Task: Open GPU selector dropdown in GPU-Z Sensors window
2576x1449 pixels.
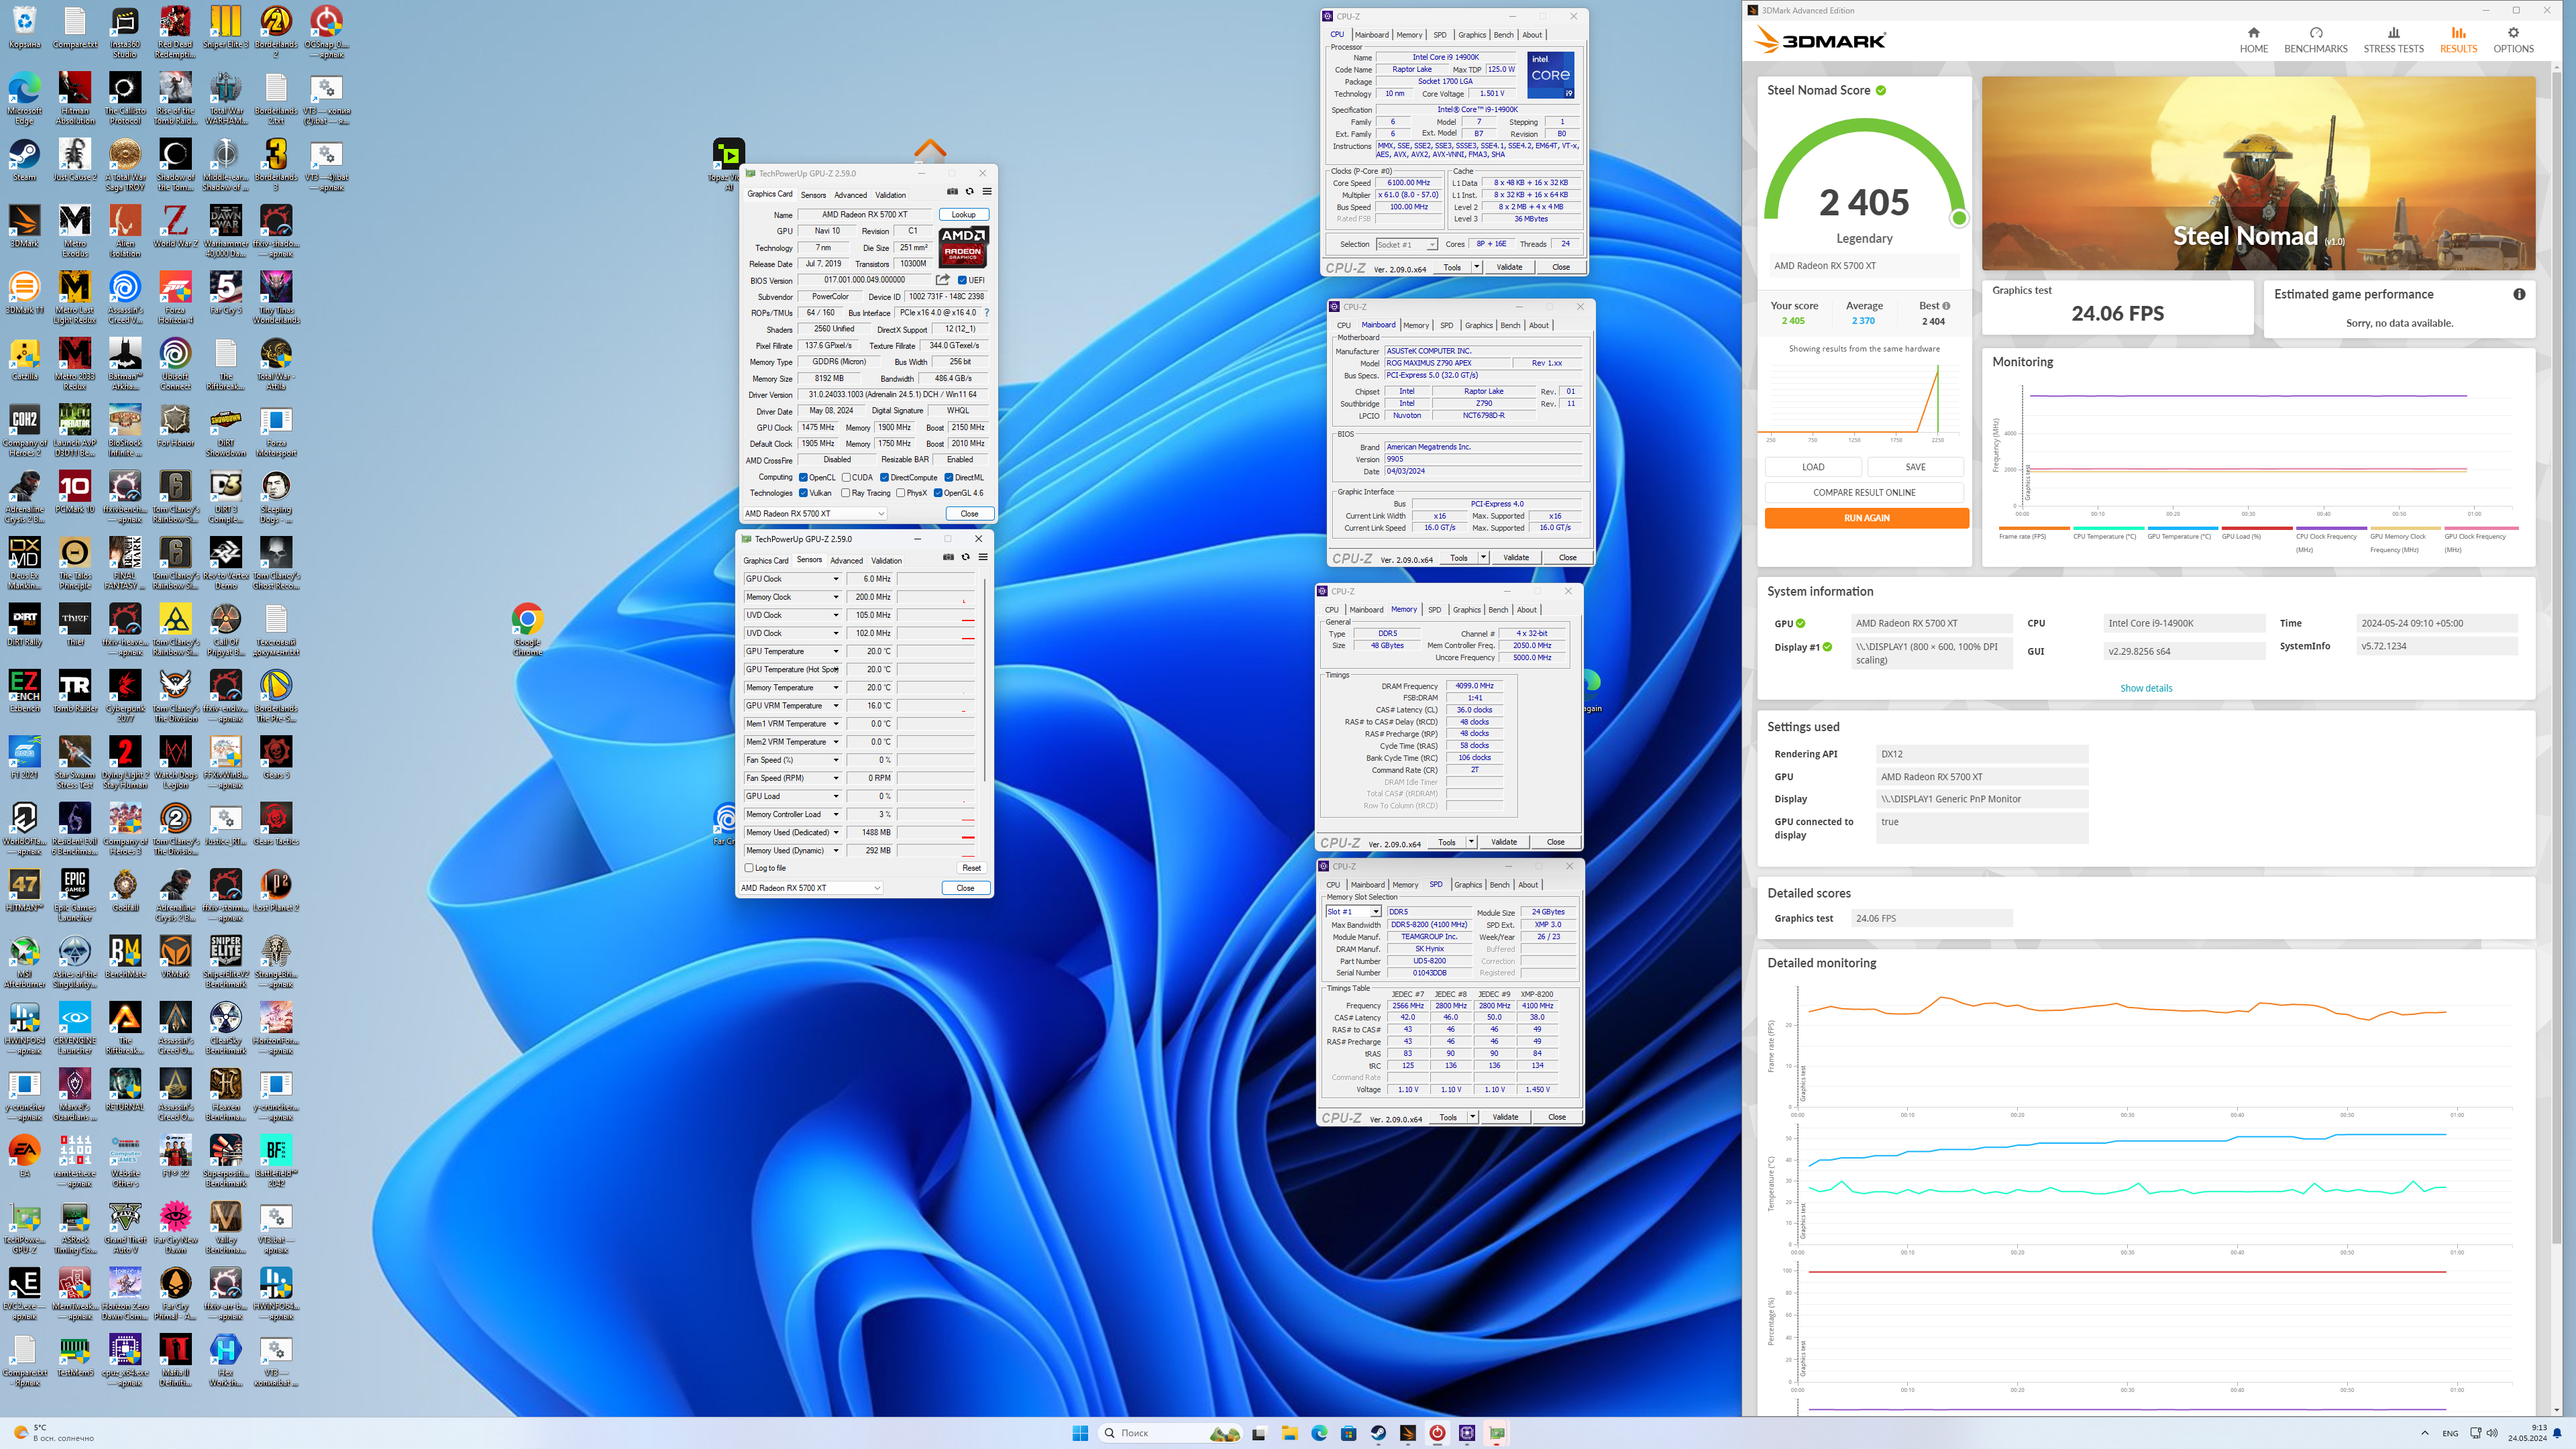Action: [x=811, y=888]
